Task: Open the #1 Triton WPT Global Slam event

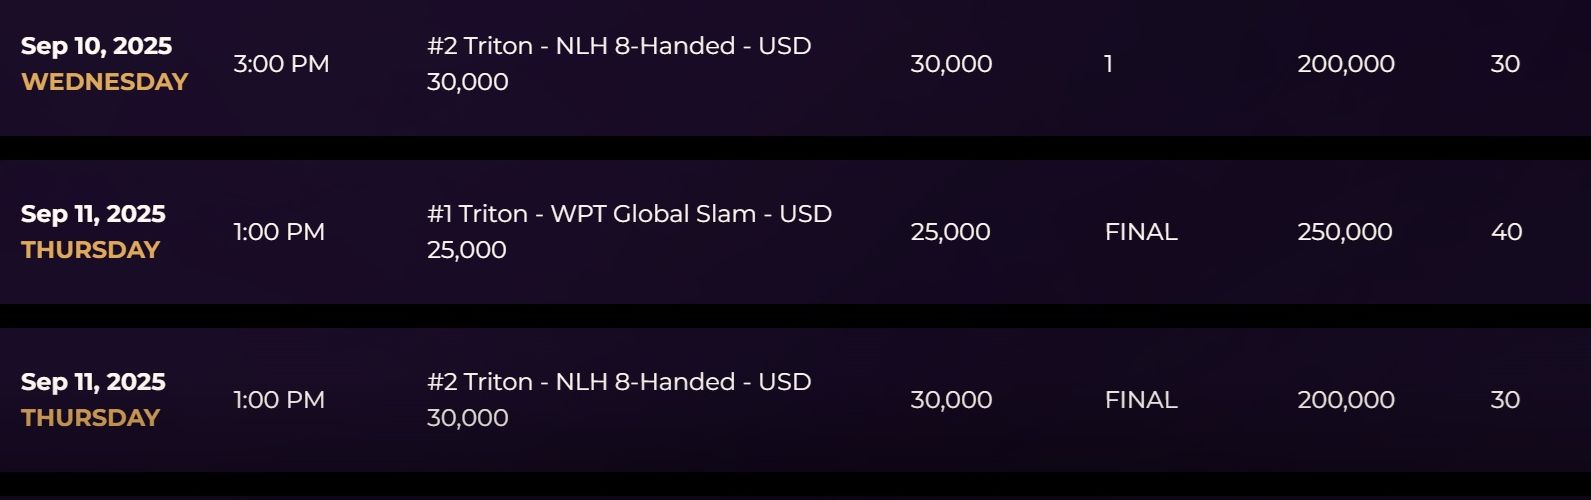Action: point(629,214)
